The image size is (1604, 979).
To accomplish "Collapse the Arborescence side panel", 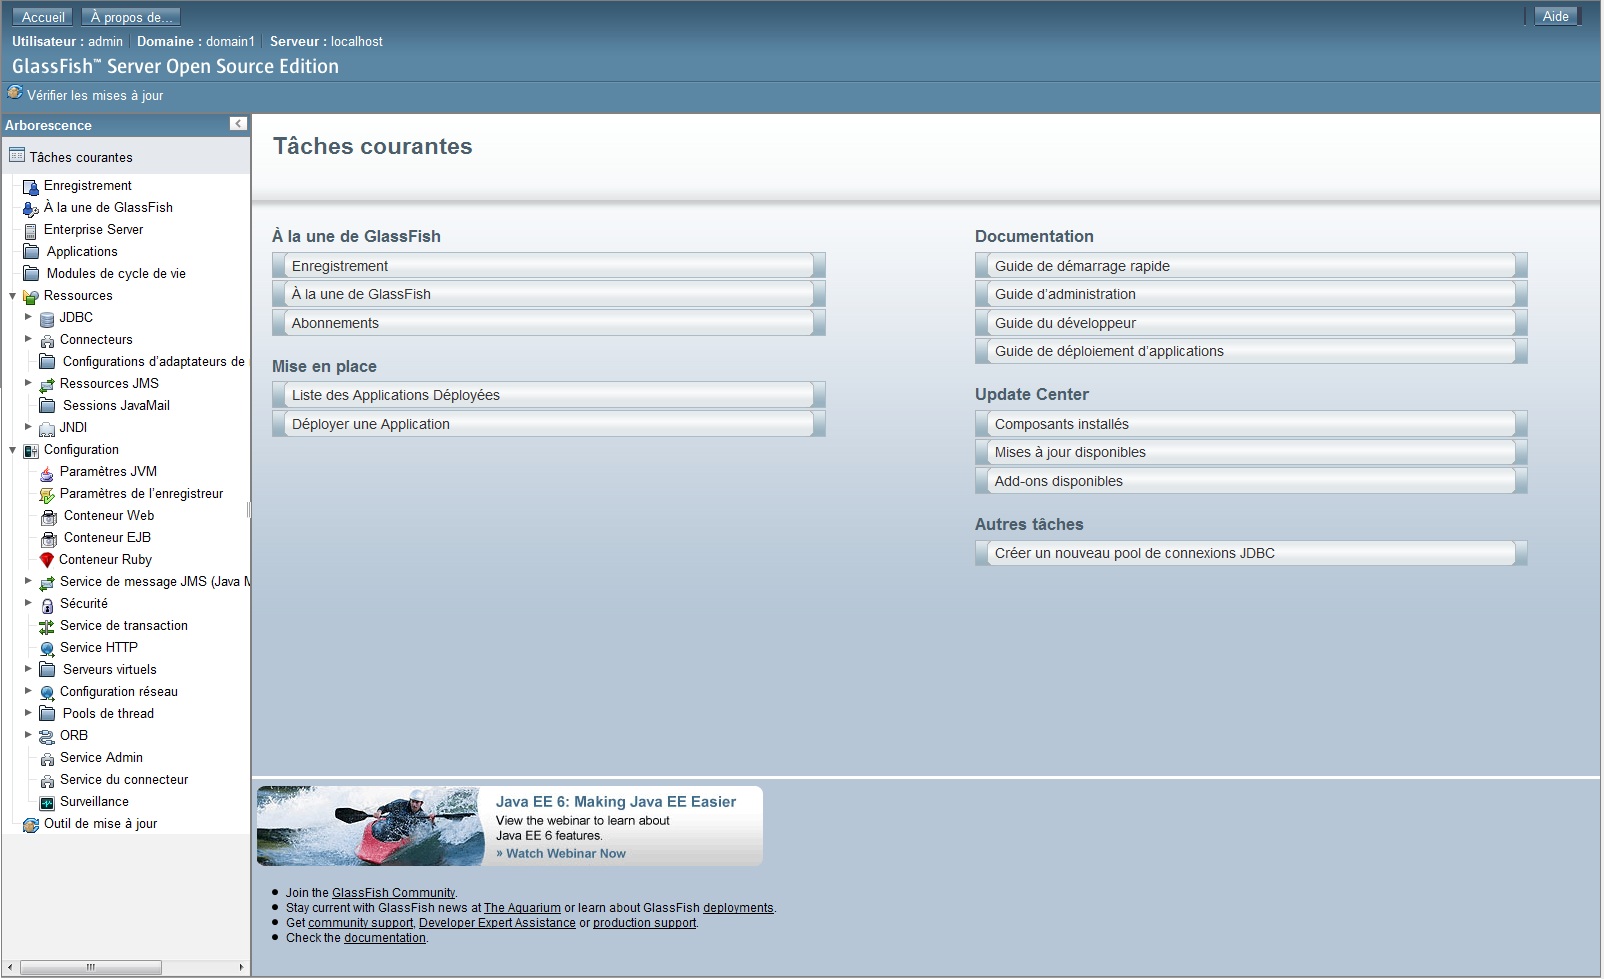I will [238, 124].
